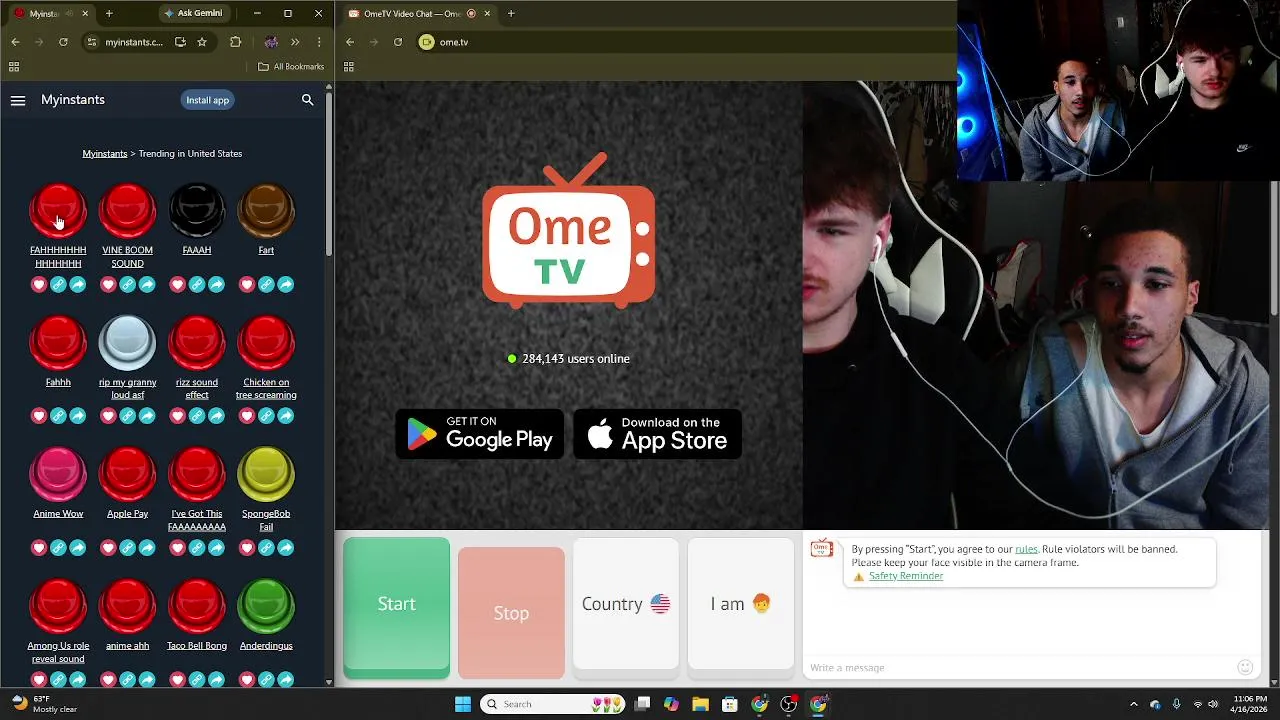Play the Fahhh red sound button
Viewport: 1280px width, 720px height.
(58, 343)
